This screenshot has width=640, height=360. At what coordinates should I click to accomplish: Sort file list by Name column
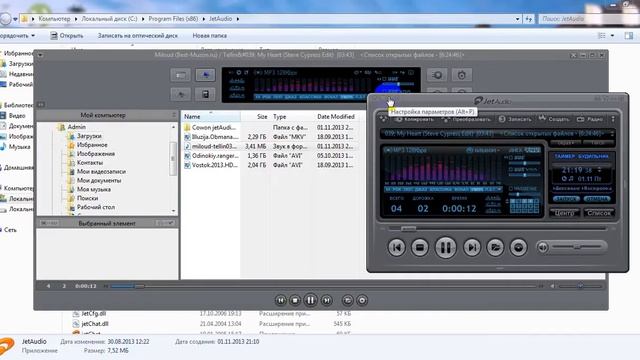pos(211,116)
